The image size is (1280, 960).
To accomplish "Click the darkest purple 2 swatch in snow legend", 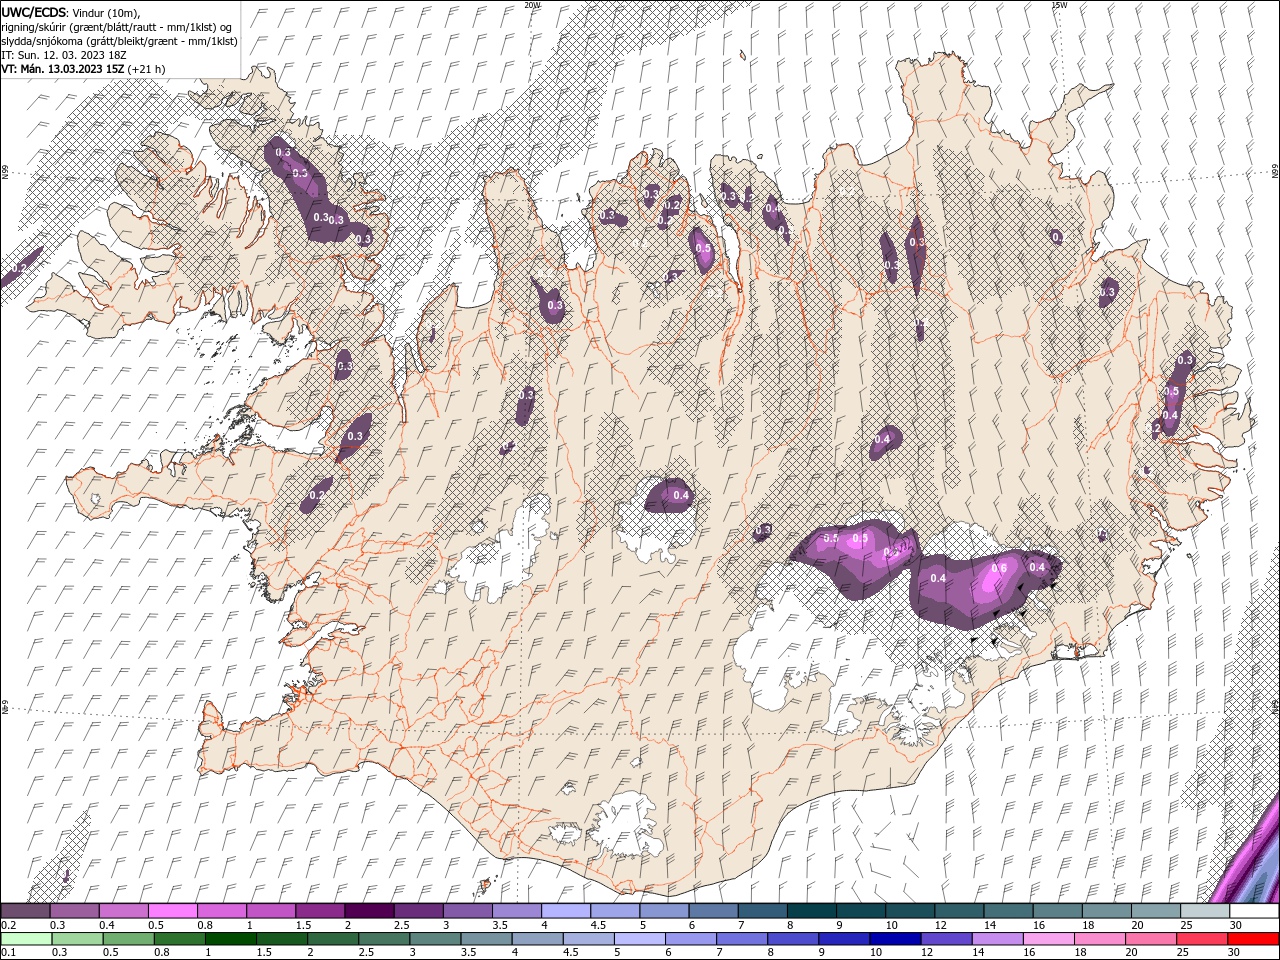I will click(369, 911).
